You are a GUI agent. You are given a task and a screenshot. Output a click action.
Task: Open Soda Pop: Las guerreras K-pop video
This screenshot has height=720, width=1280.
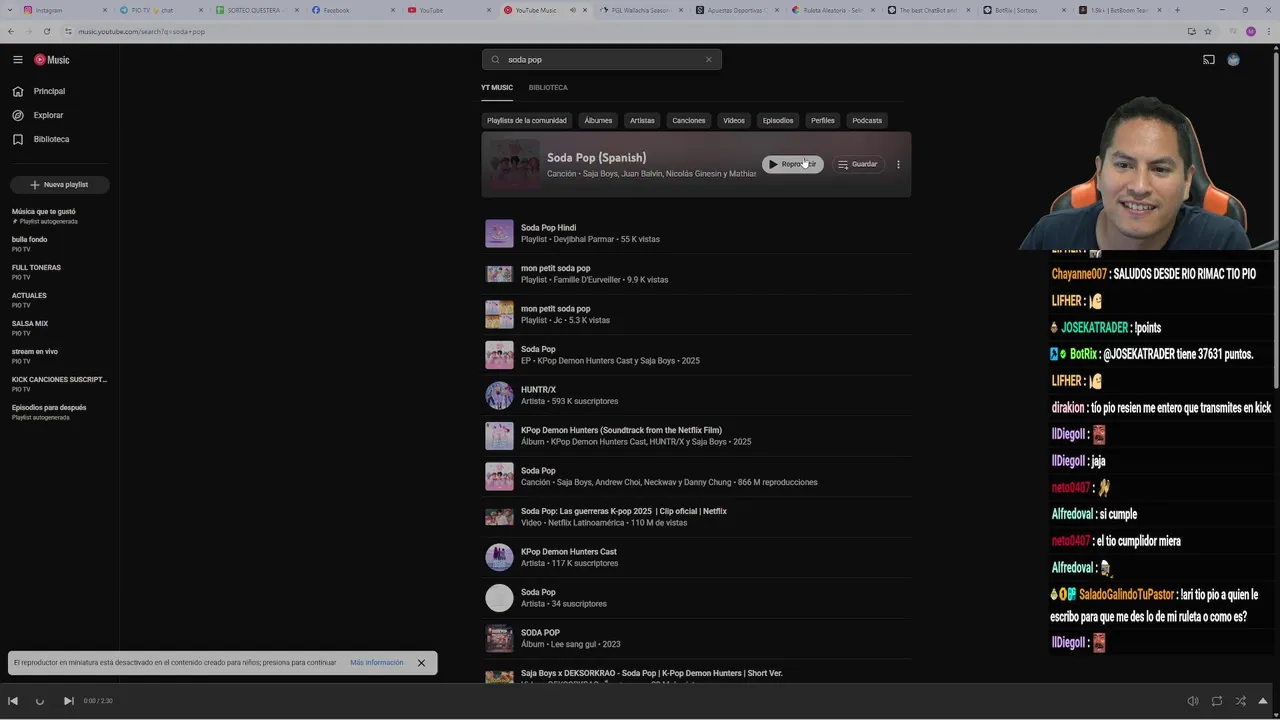click(696, 517)
